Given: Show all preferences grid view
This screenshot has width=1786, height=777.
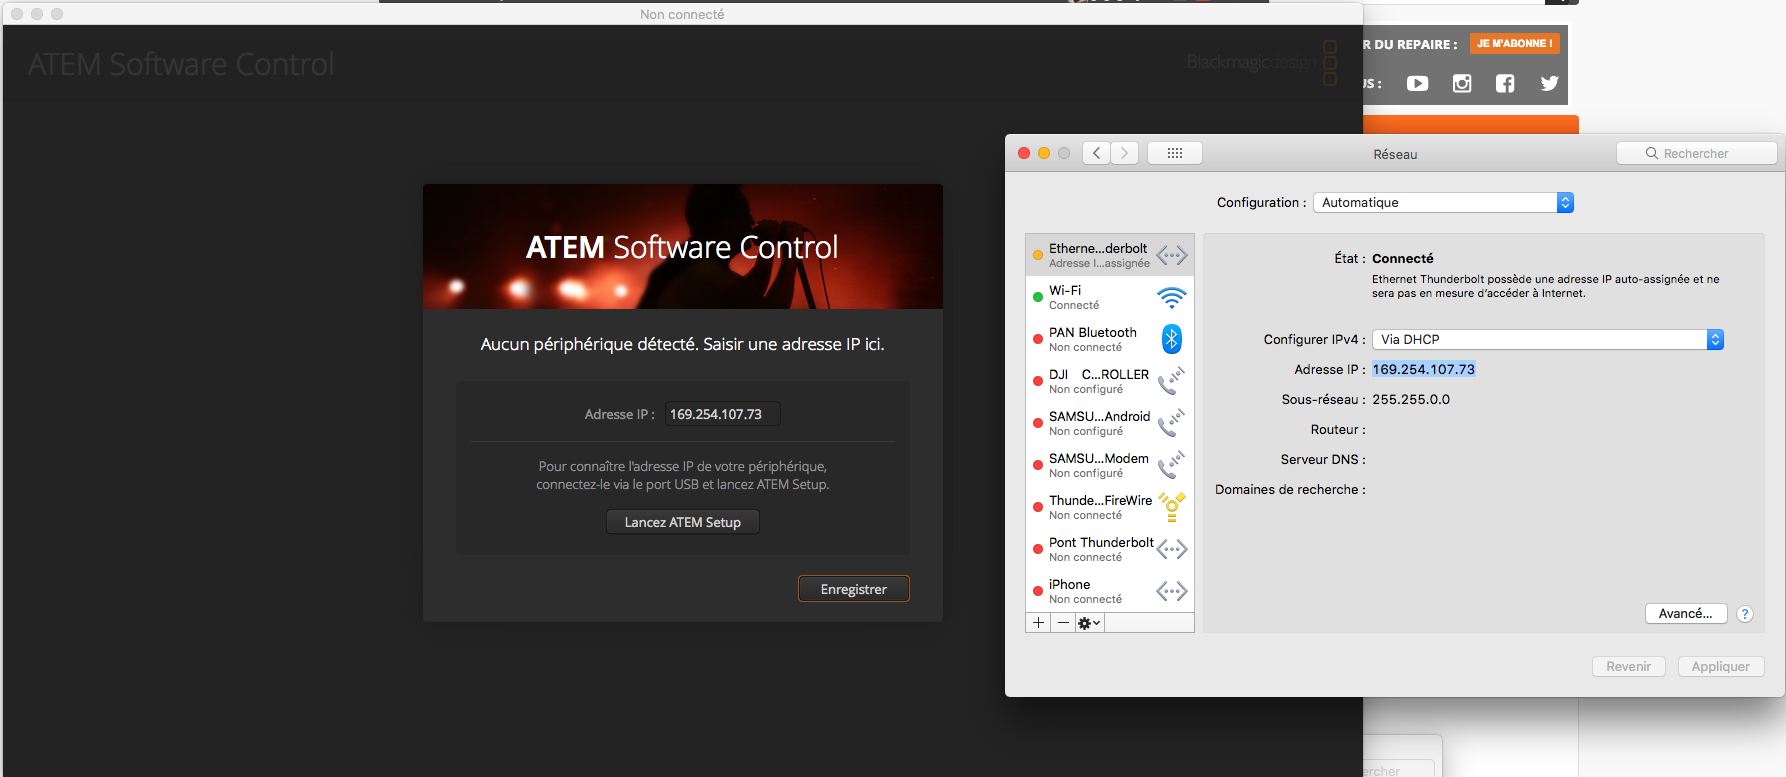Looking at the screenshot, I should tap(1175, 153).
